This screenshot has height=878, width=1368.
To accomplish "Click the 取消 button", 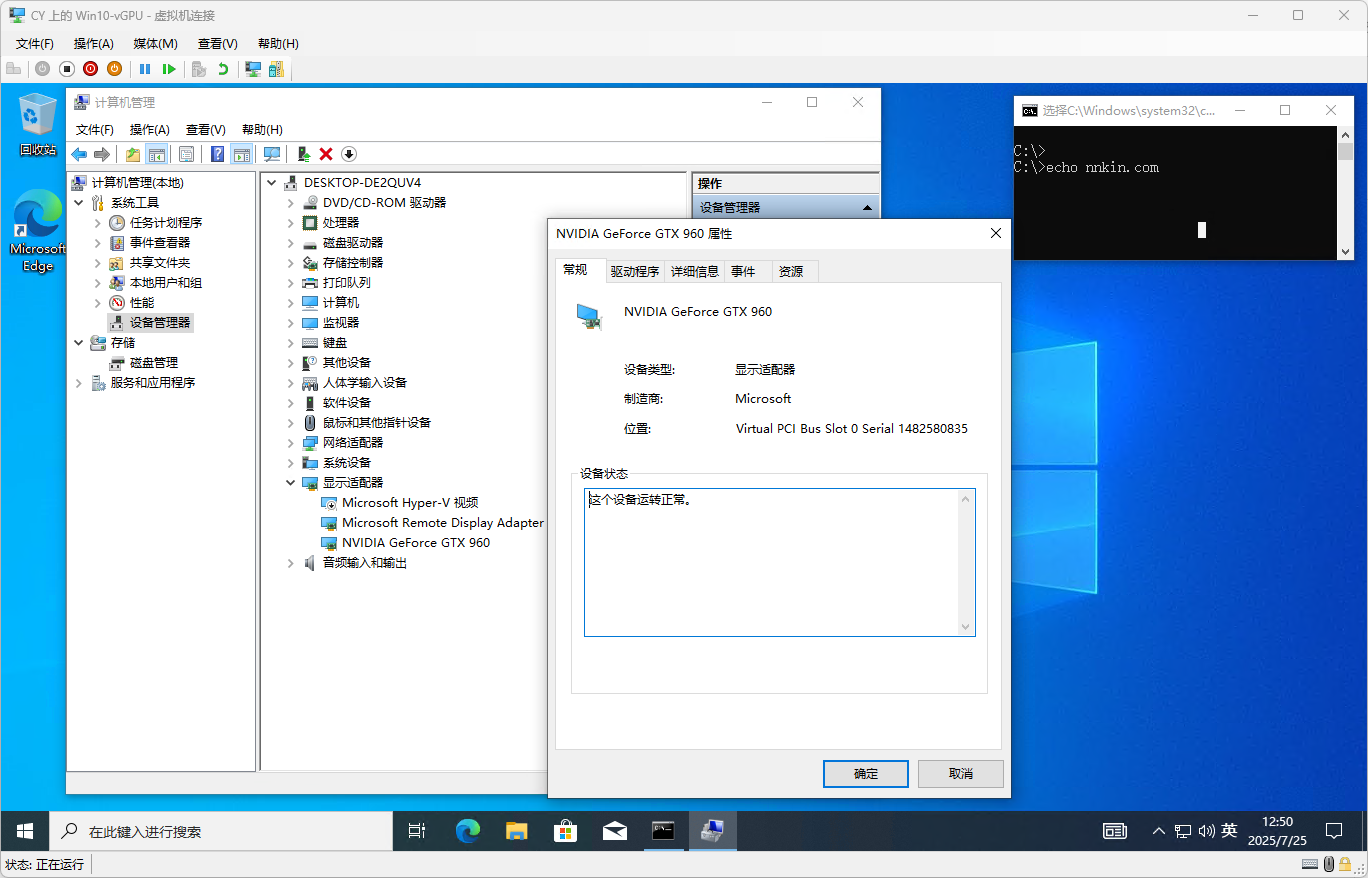I will [x=960, y=774].
